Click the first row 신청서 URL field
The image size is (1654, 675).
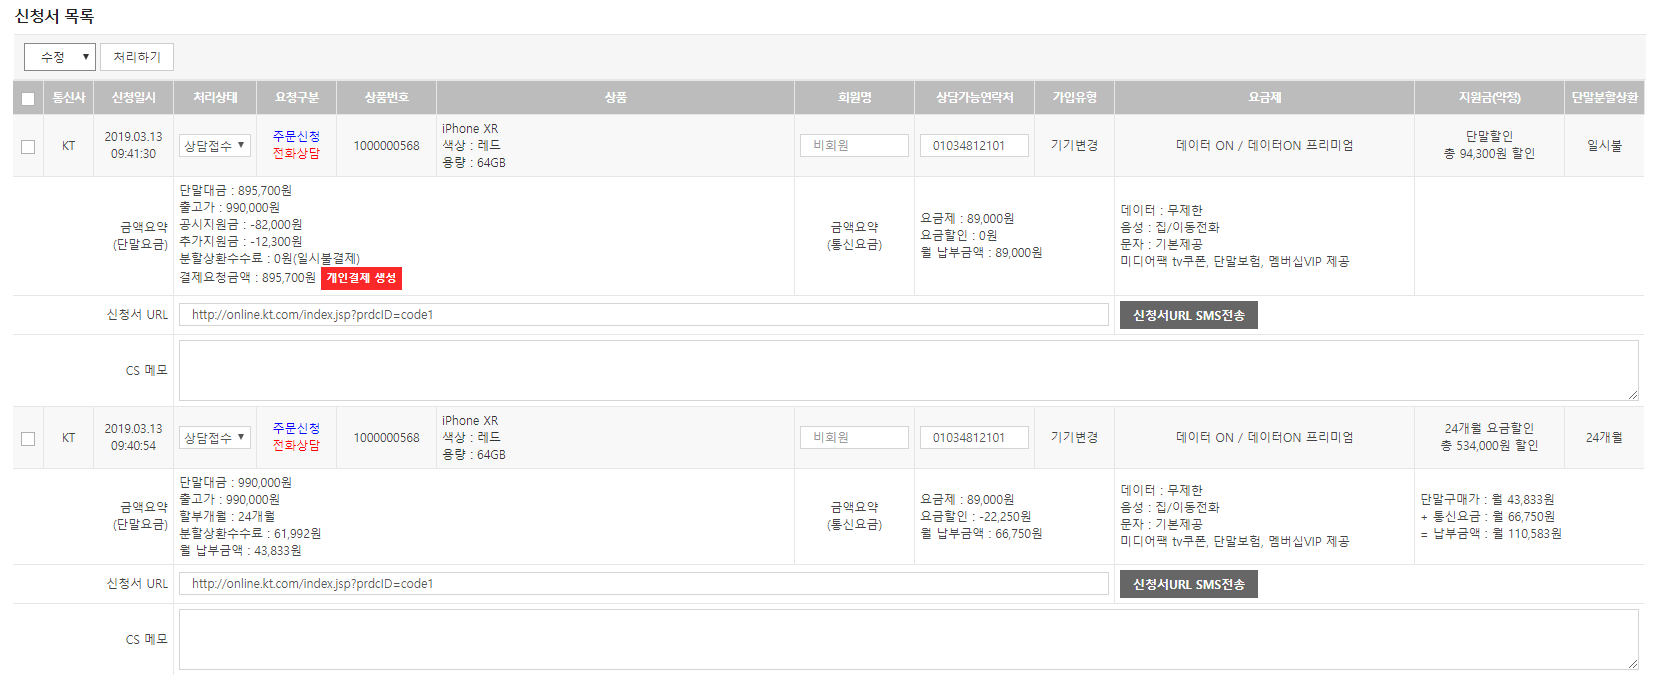(643, 315)
